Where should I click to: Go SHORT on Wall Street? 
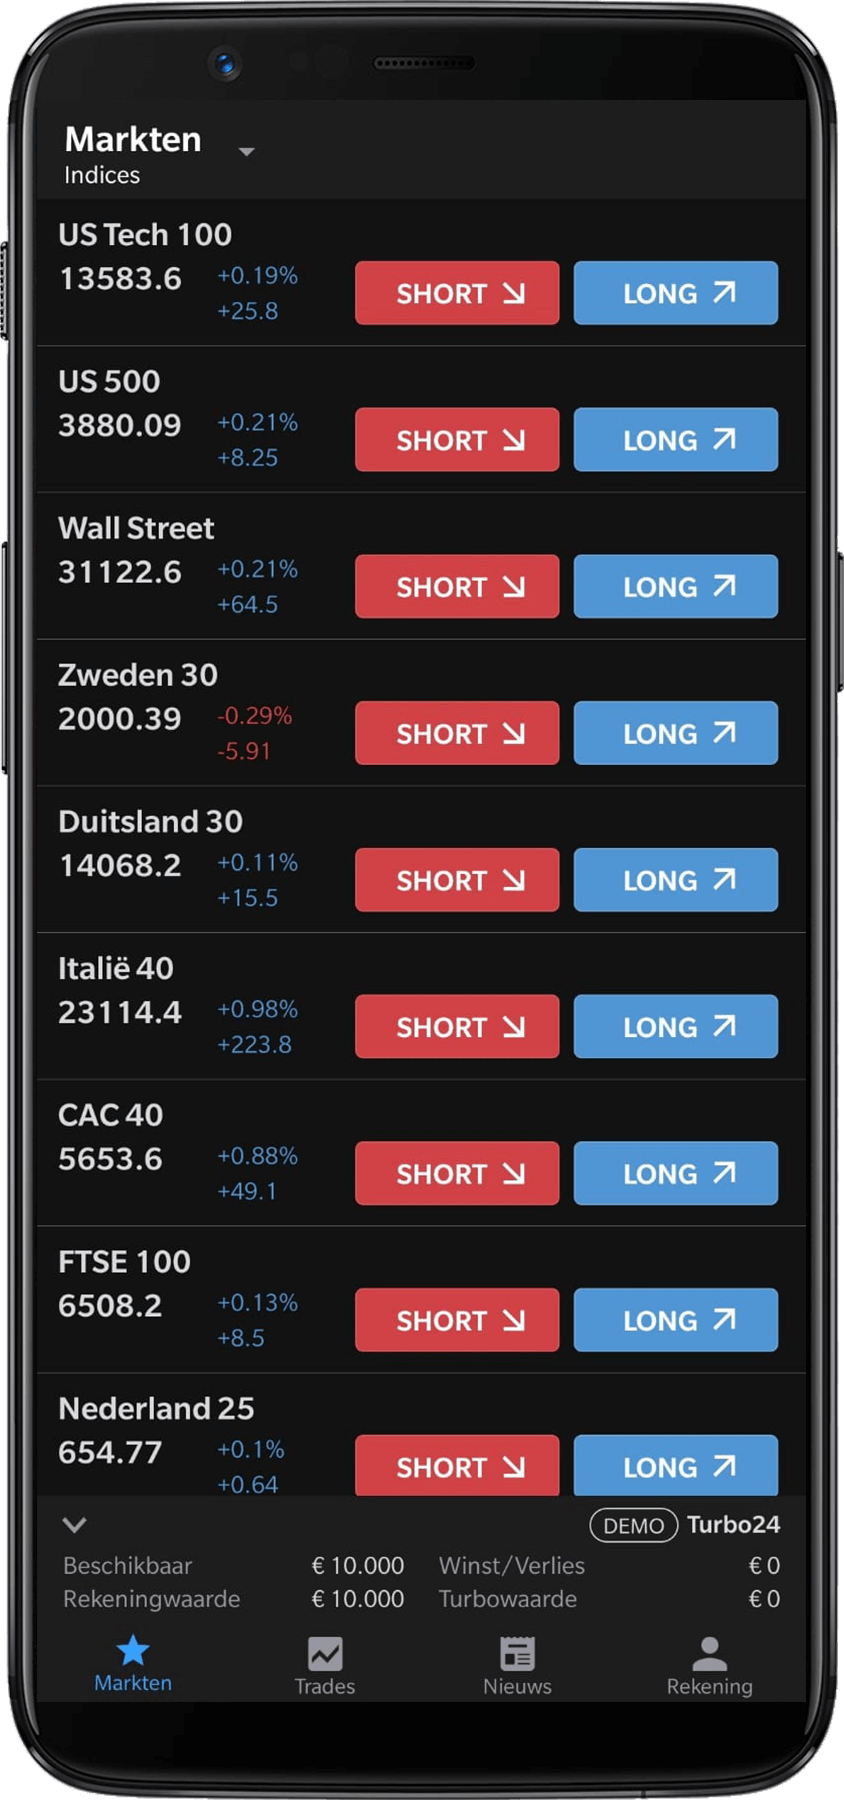click(x=457, y=587)
